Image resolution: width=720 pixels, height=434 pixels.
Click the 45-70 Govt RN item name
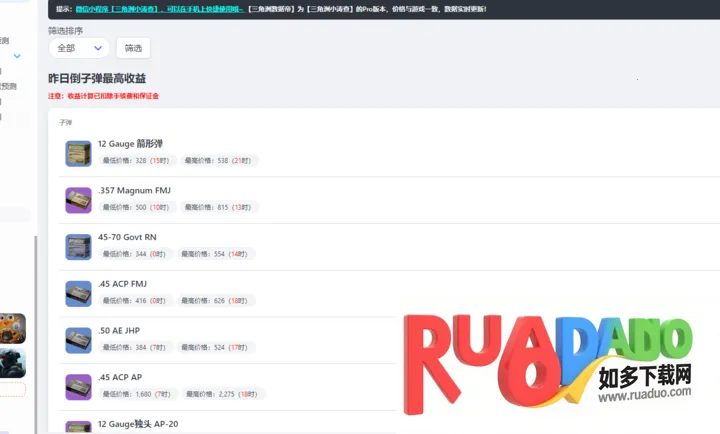(x=127, y=237)
